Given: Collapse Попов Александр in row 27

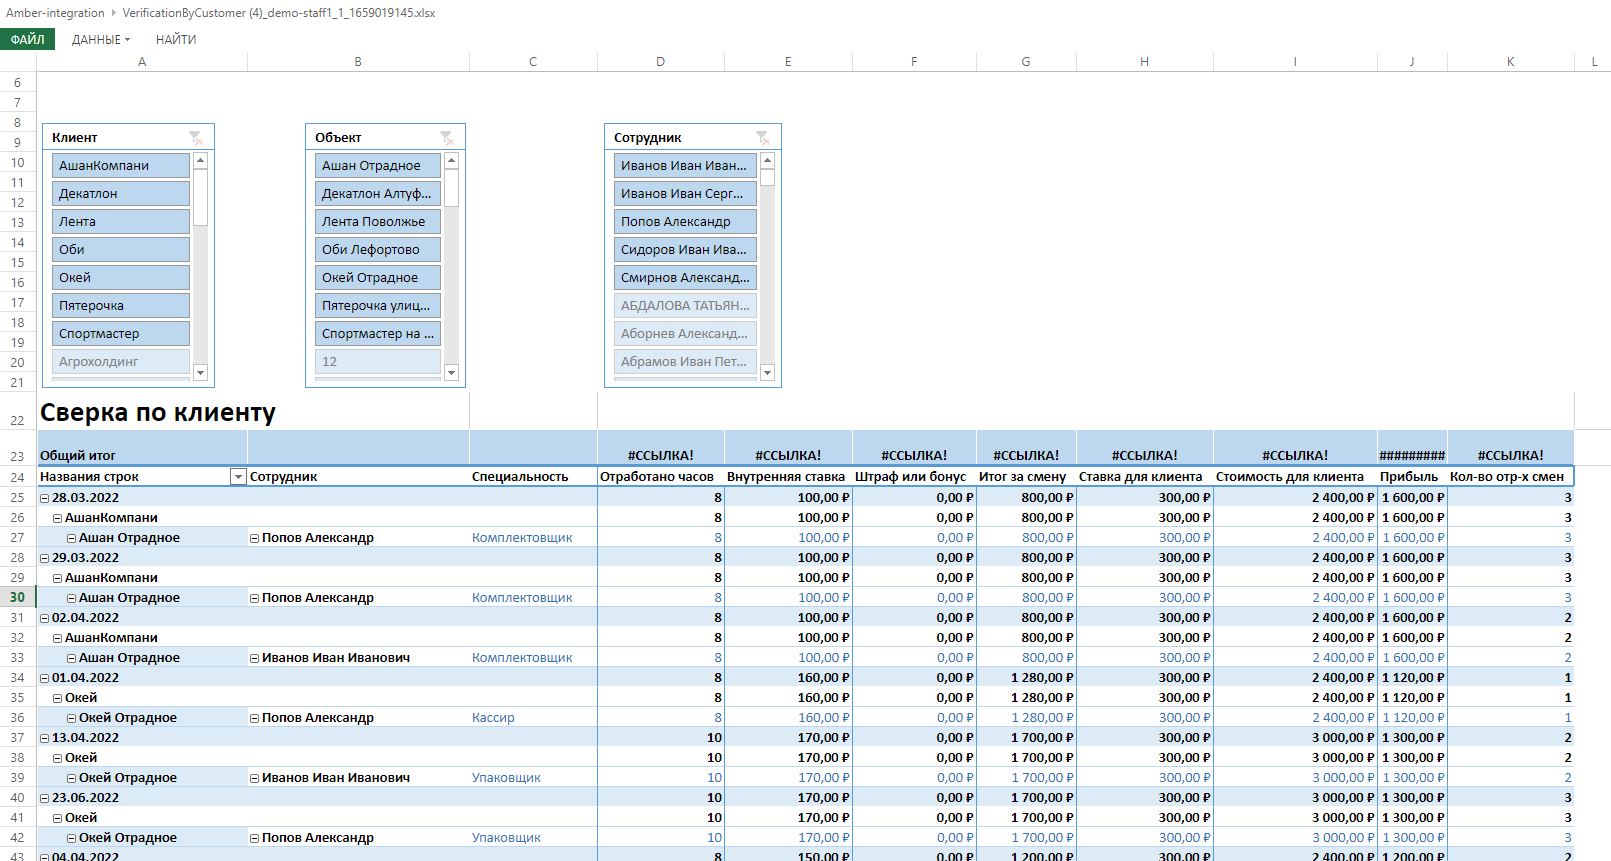Looking at the screenshot, I should [x=255, y=538].
